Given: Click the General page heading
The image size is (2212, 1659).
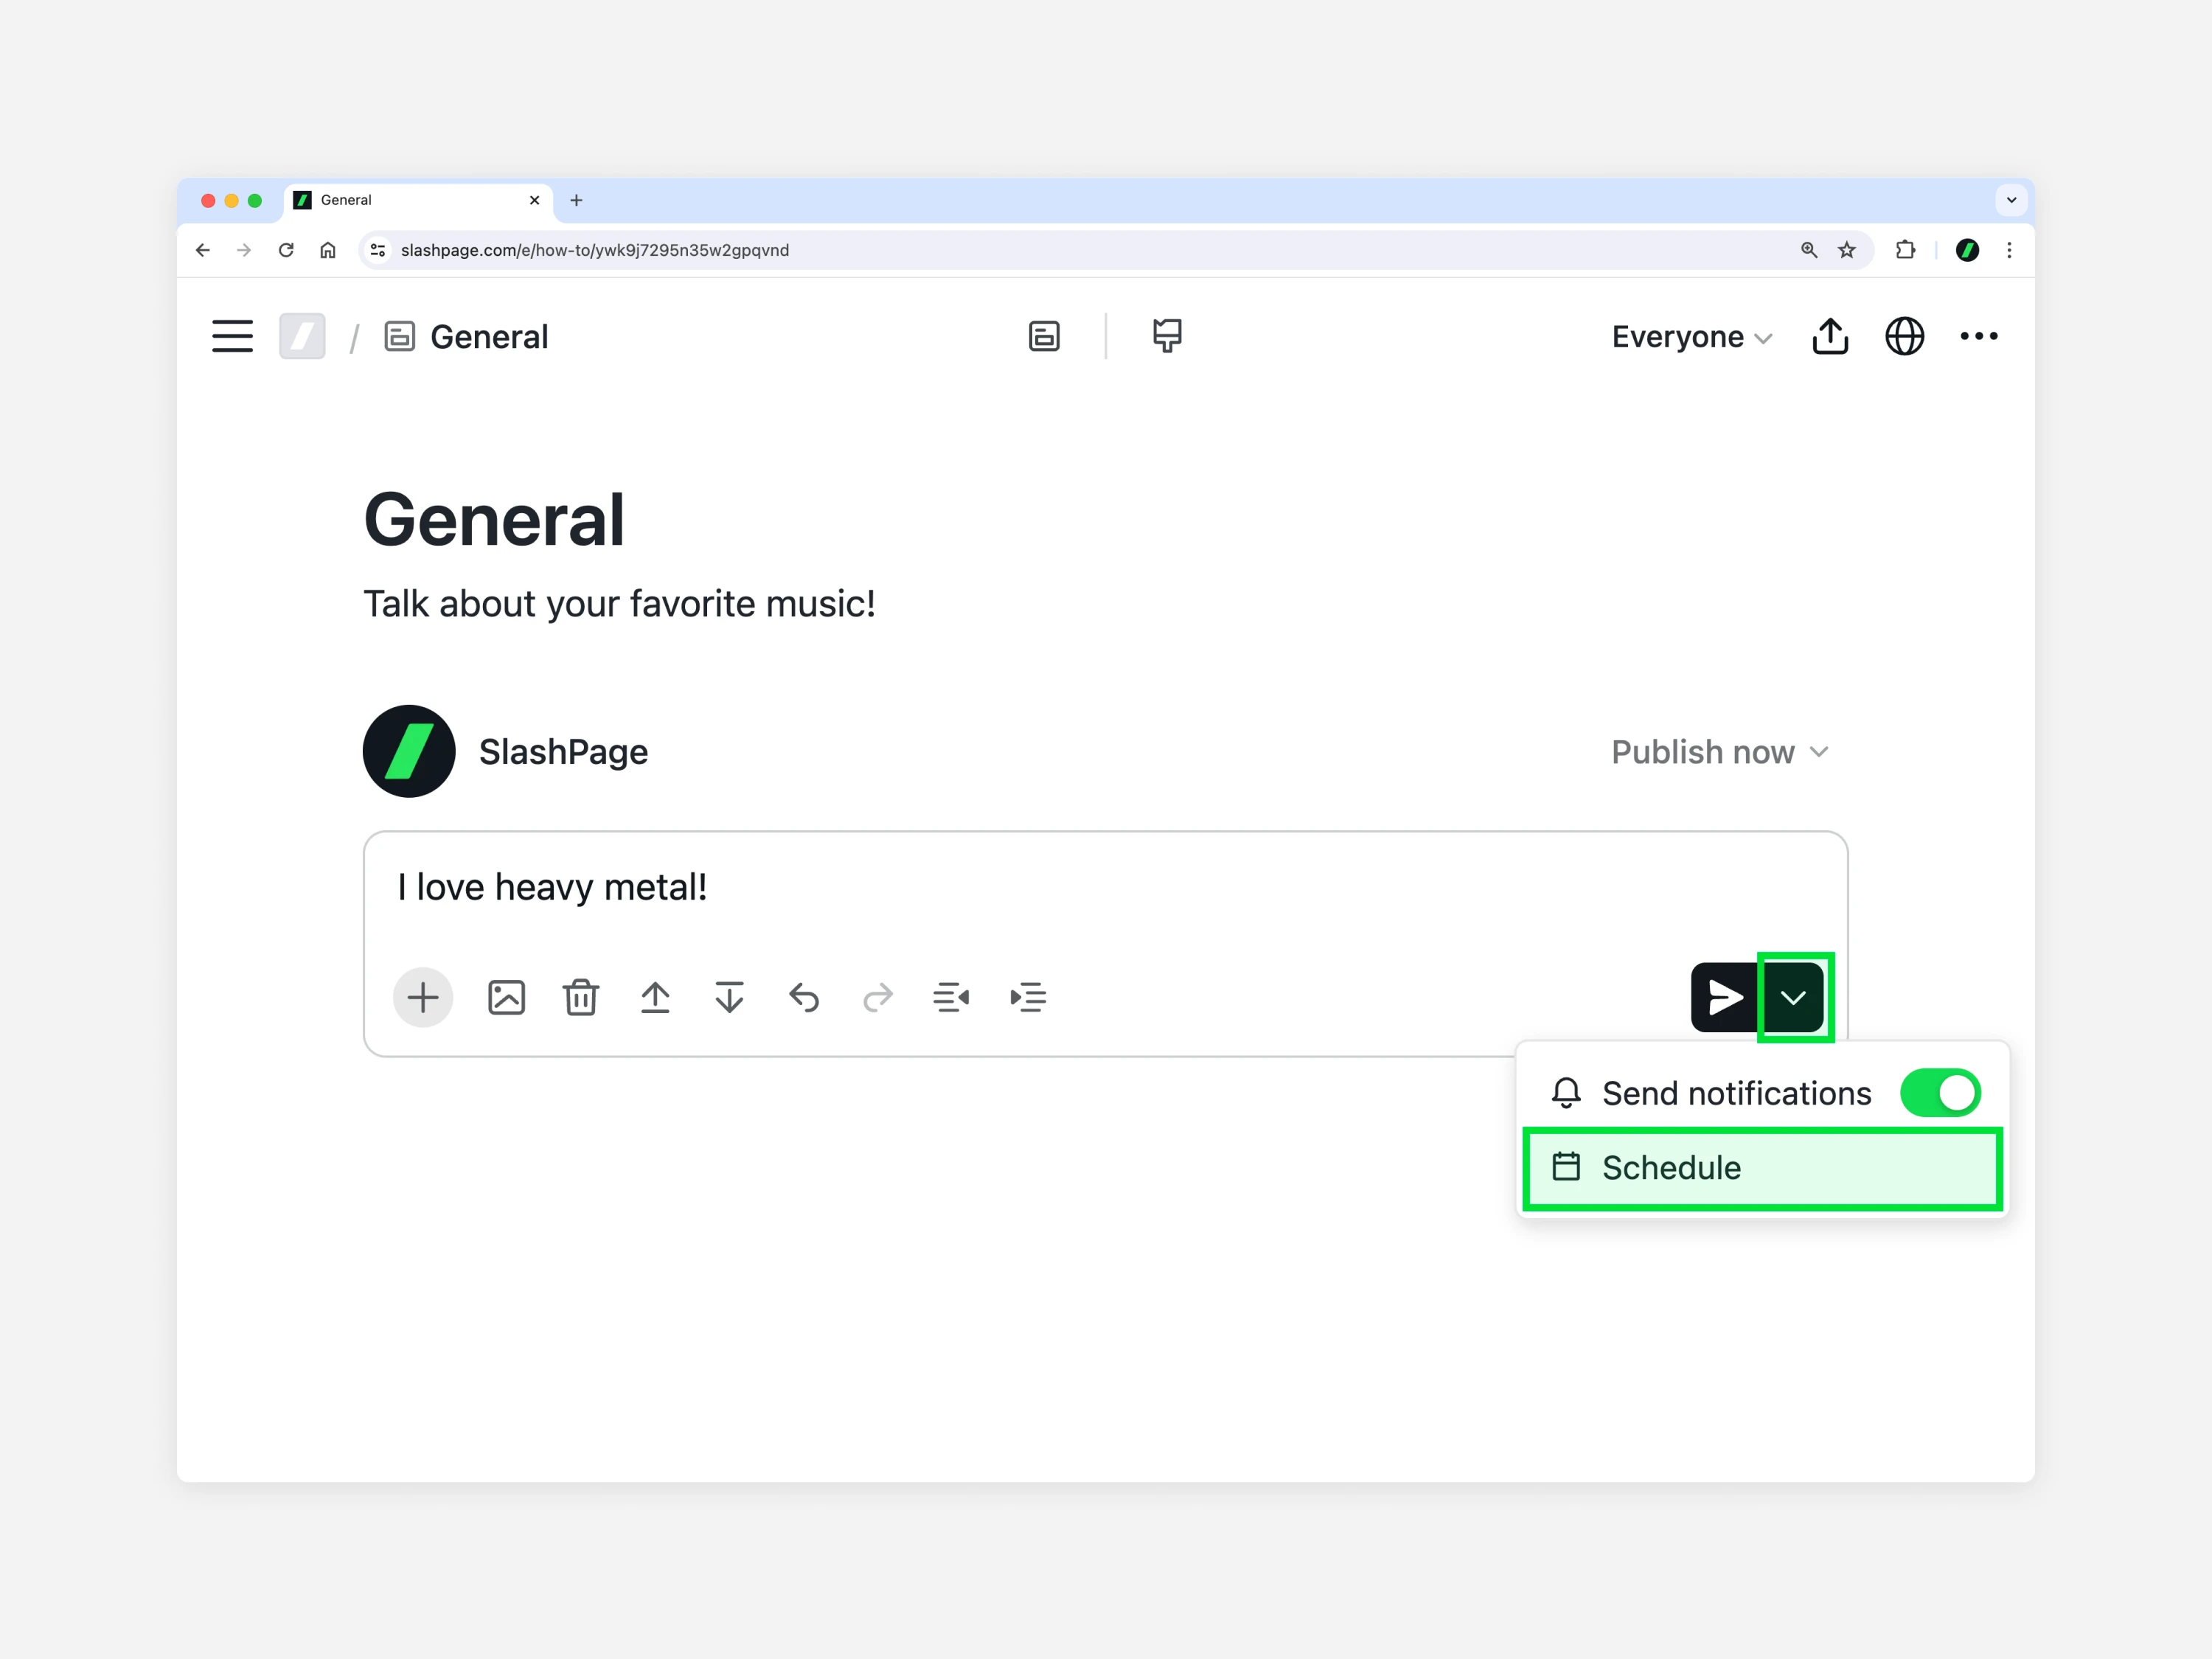Looking at the screenshot, I should coord(494,520).
